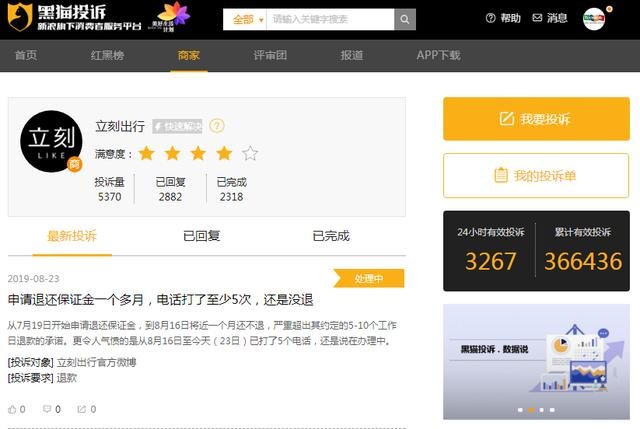Open the user avatar profile picture
This screenshot has width=640, height=429.
coord(594,19)
